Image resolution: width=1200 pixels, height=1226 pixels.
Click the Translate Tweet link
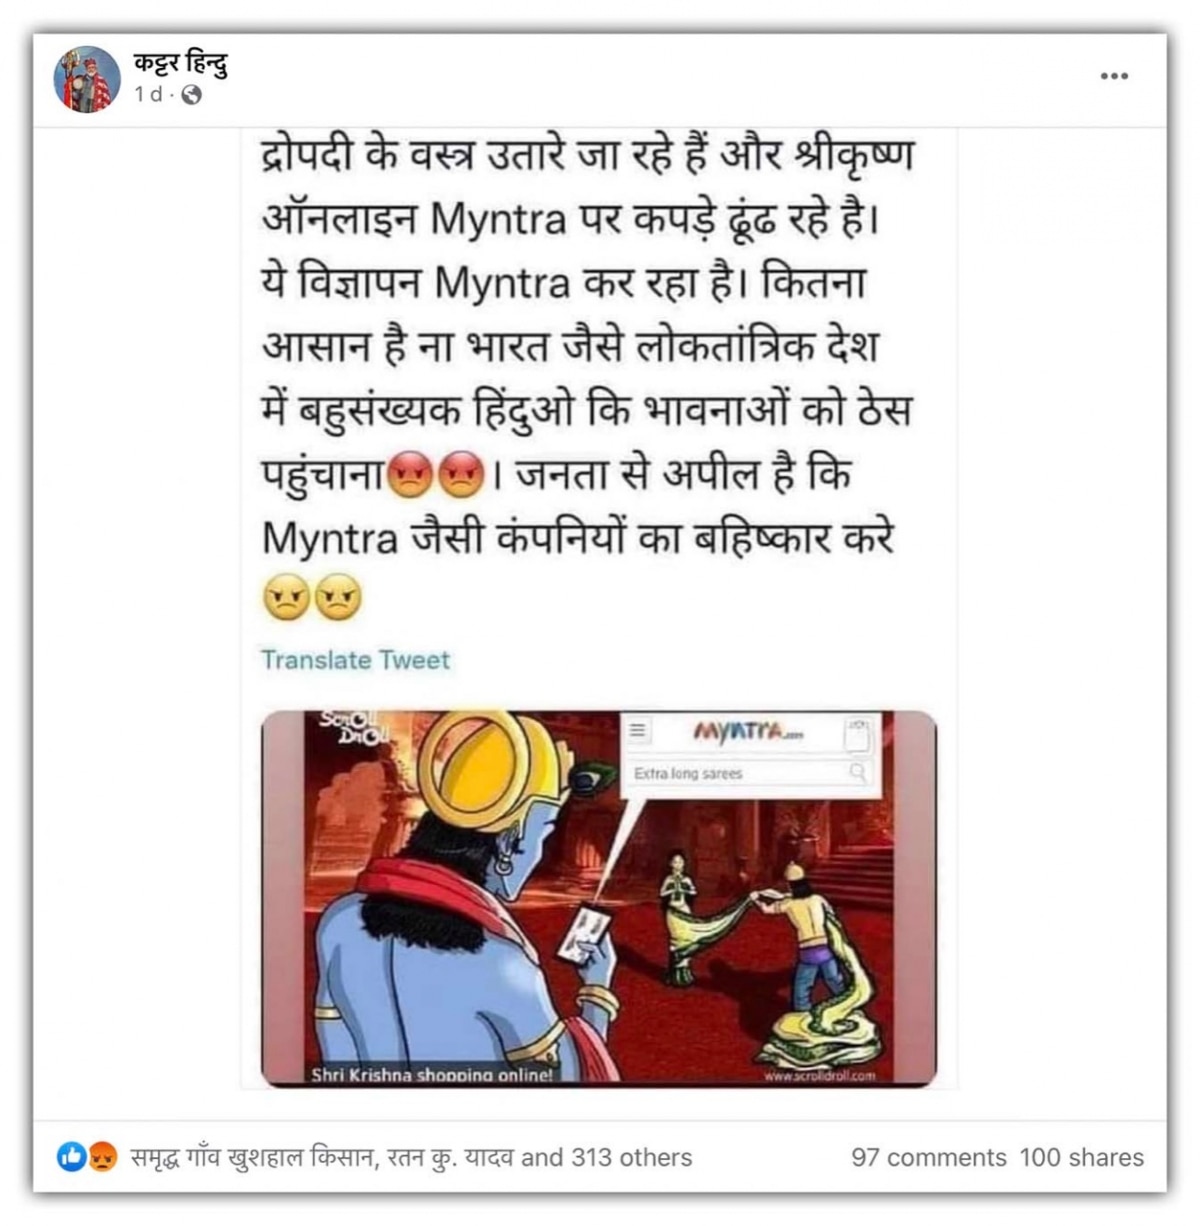[x=355, y=660]
